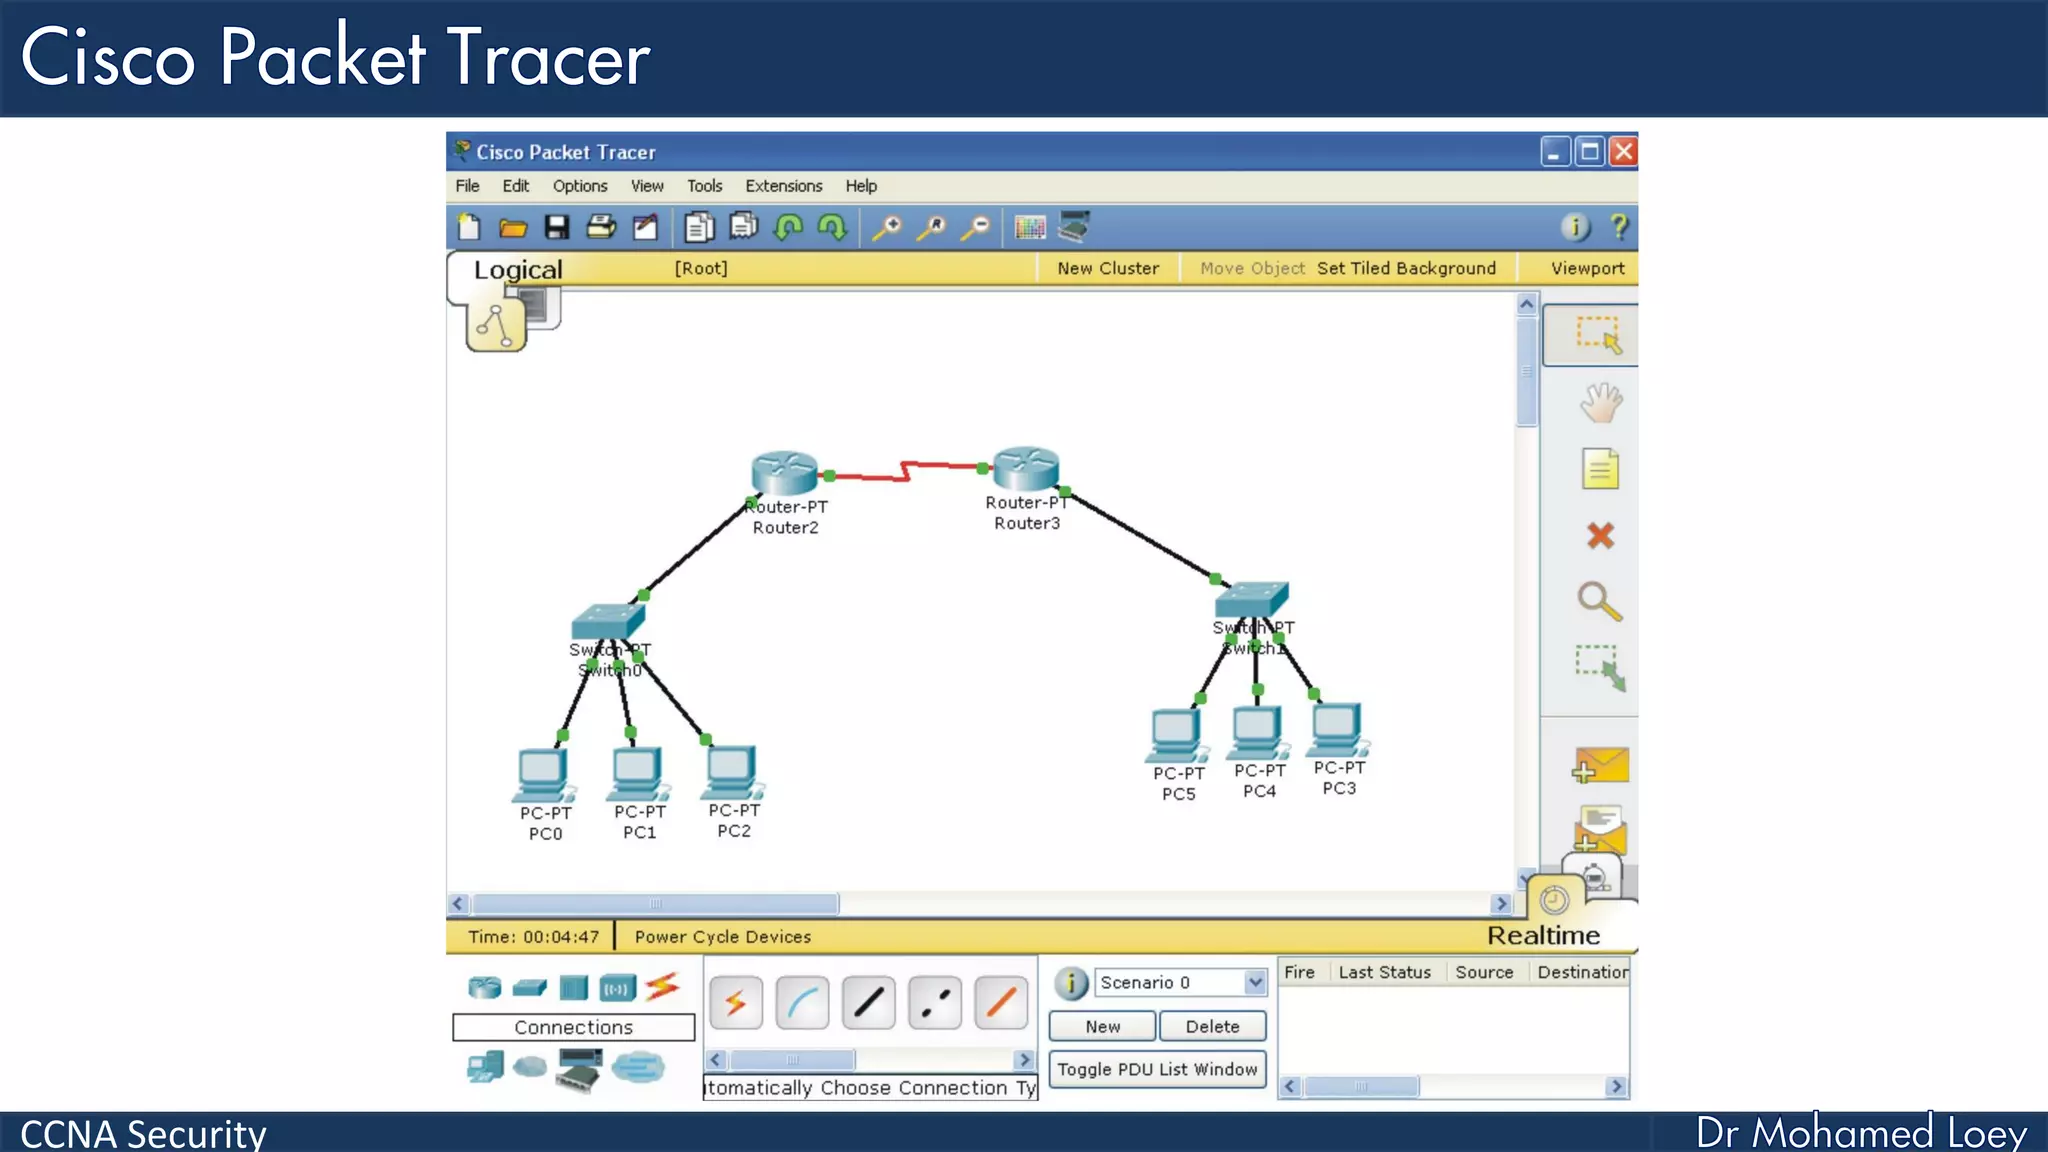Choose the Place Note tool
The height and width of the screenshot is (1152, 2048).
pyautogui.click(x=1600, y=469)
